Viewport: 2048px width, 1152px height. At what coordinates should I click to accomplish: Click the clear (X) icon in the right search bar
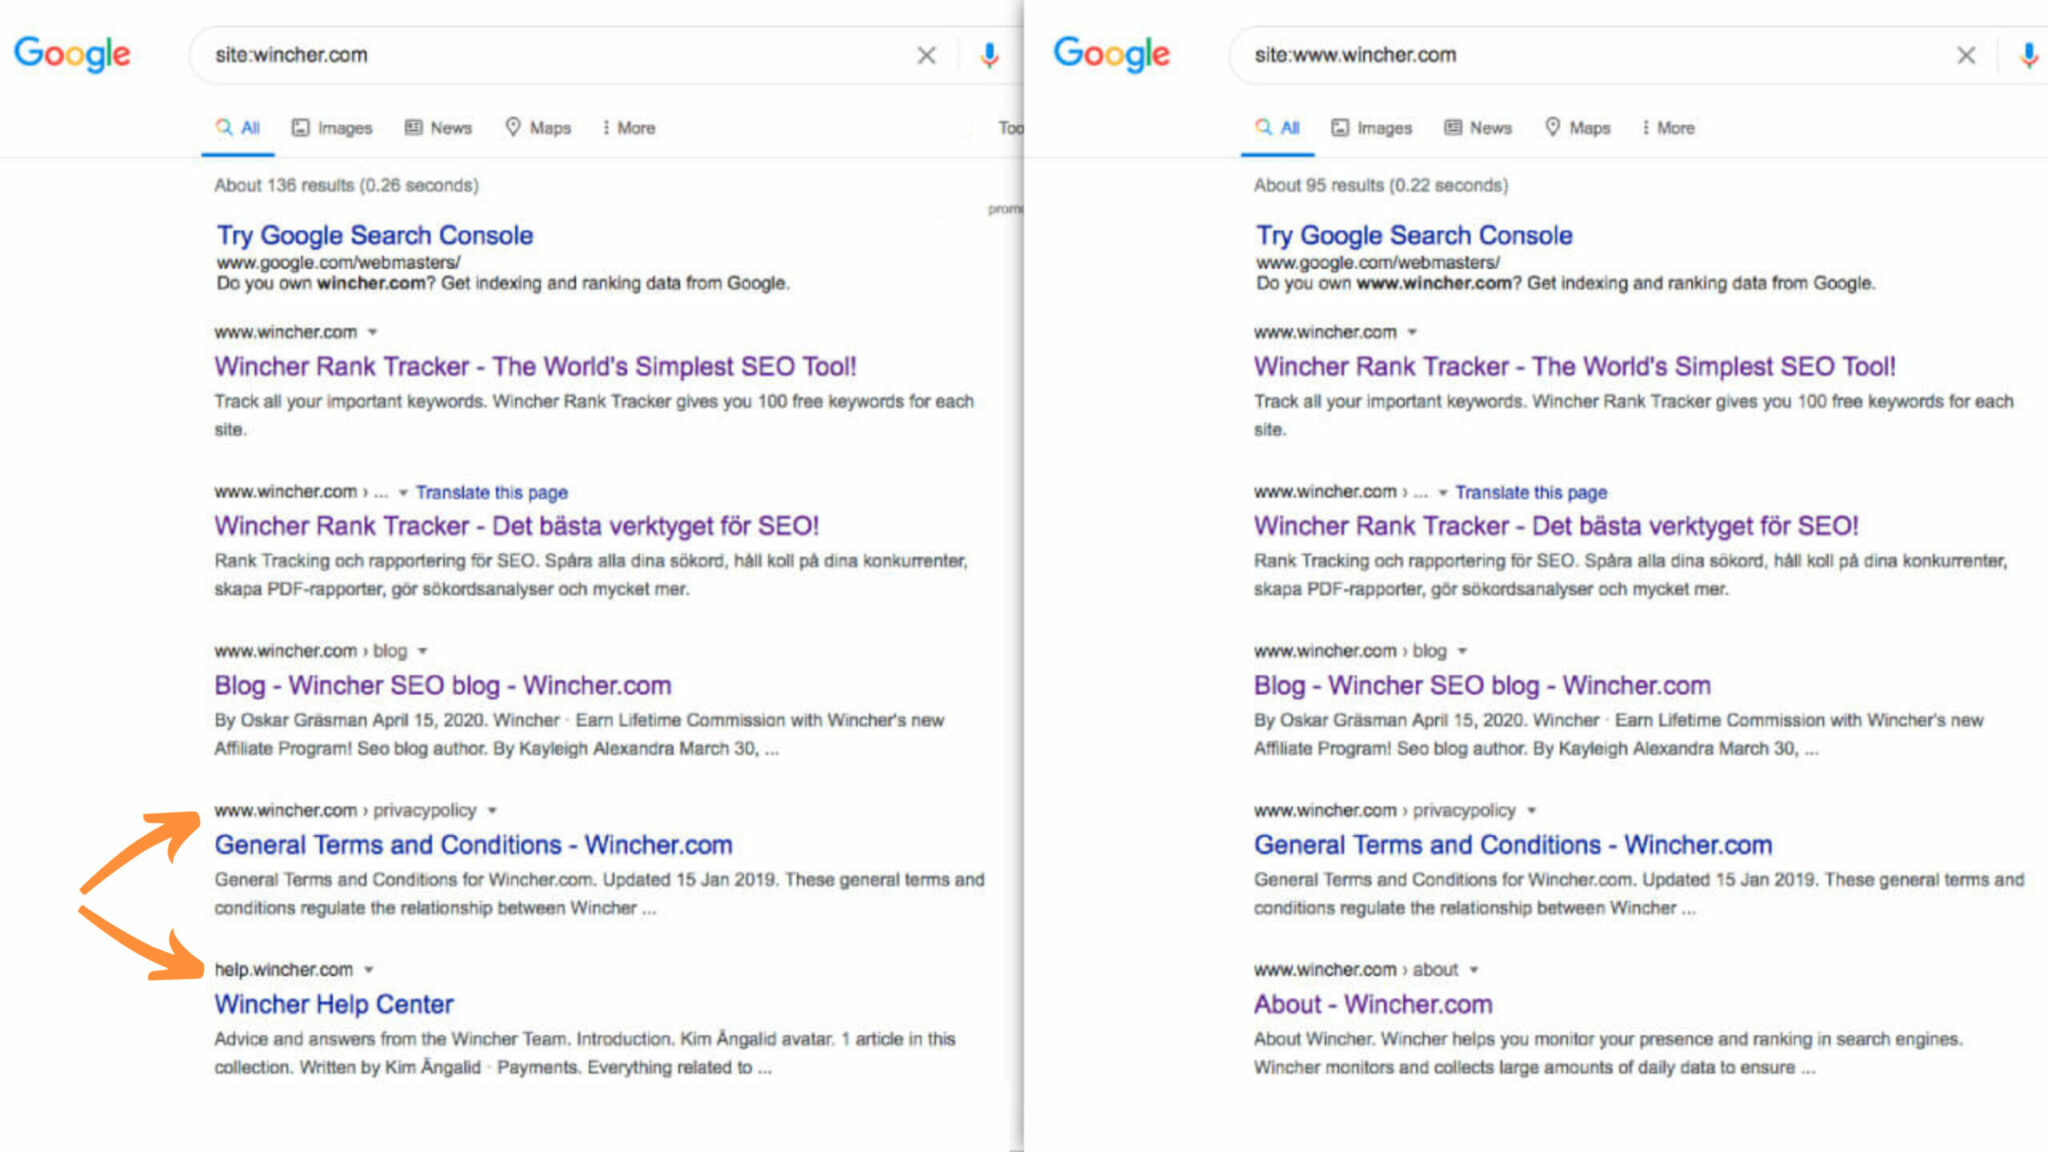[1966, 56]
